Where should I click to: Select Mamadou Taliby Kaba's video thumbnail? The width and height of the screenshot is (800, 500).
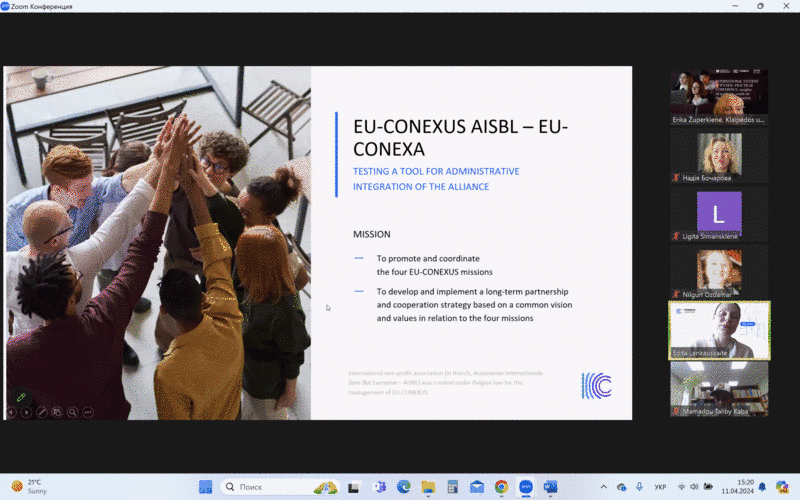719,389
